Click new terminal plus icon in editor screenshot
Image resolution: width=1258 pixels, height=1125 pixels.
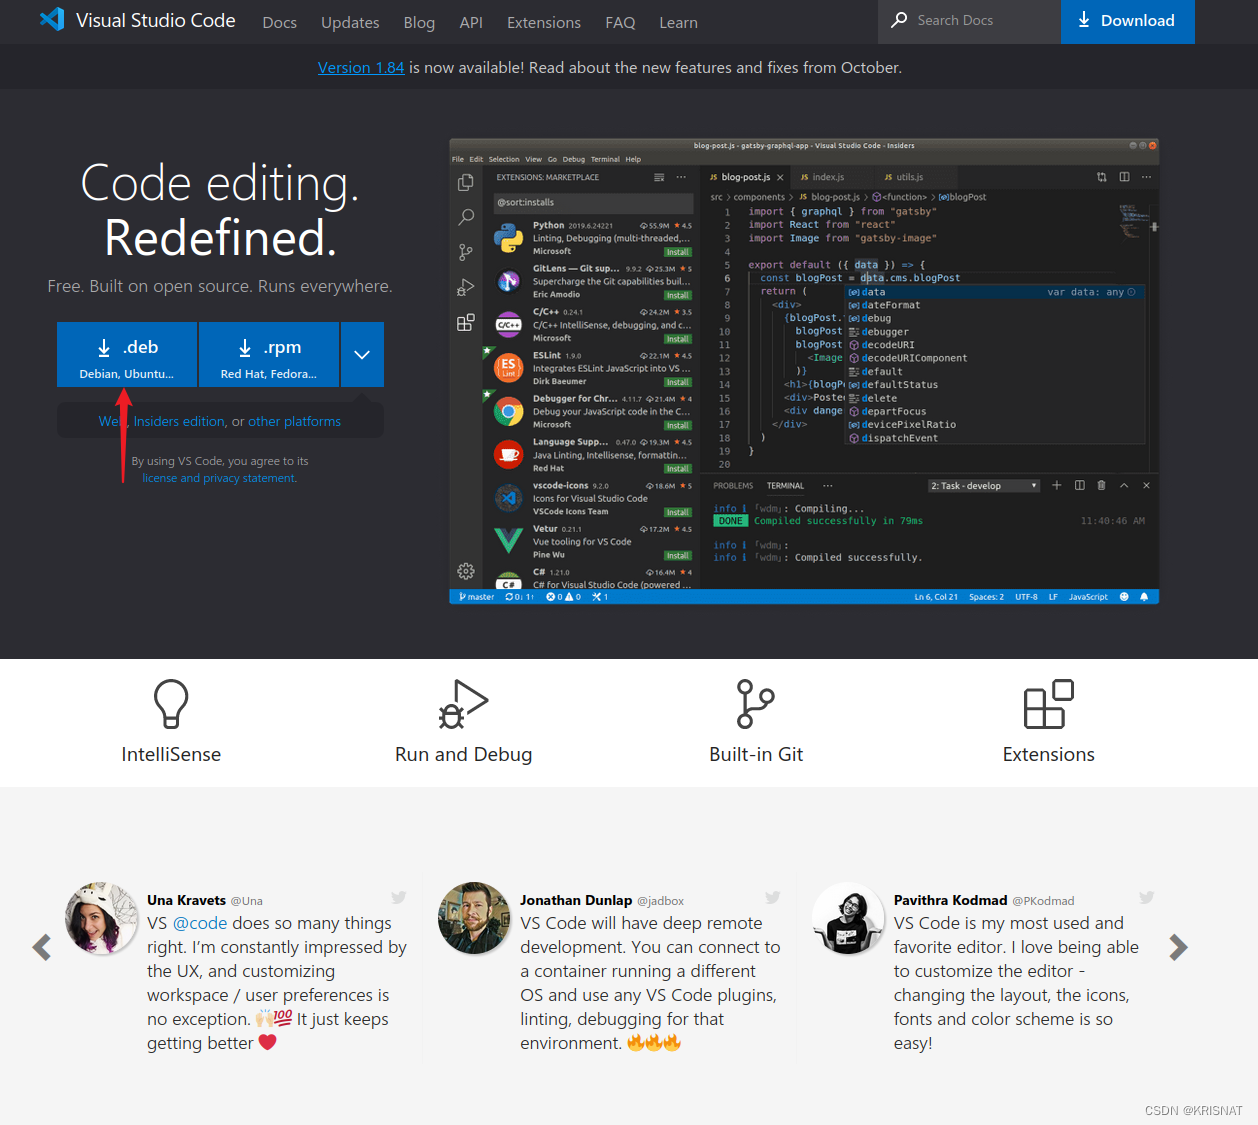[1056, 485]
